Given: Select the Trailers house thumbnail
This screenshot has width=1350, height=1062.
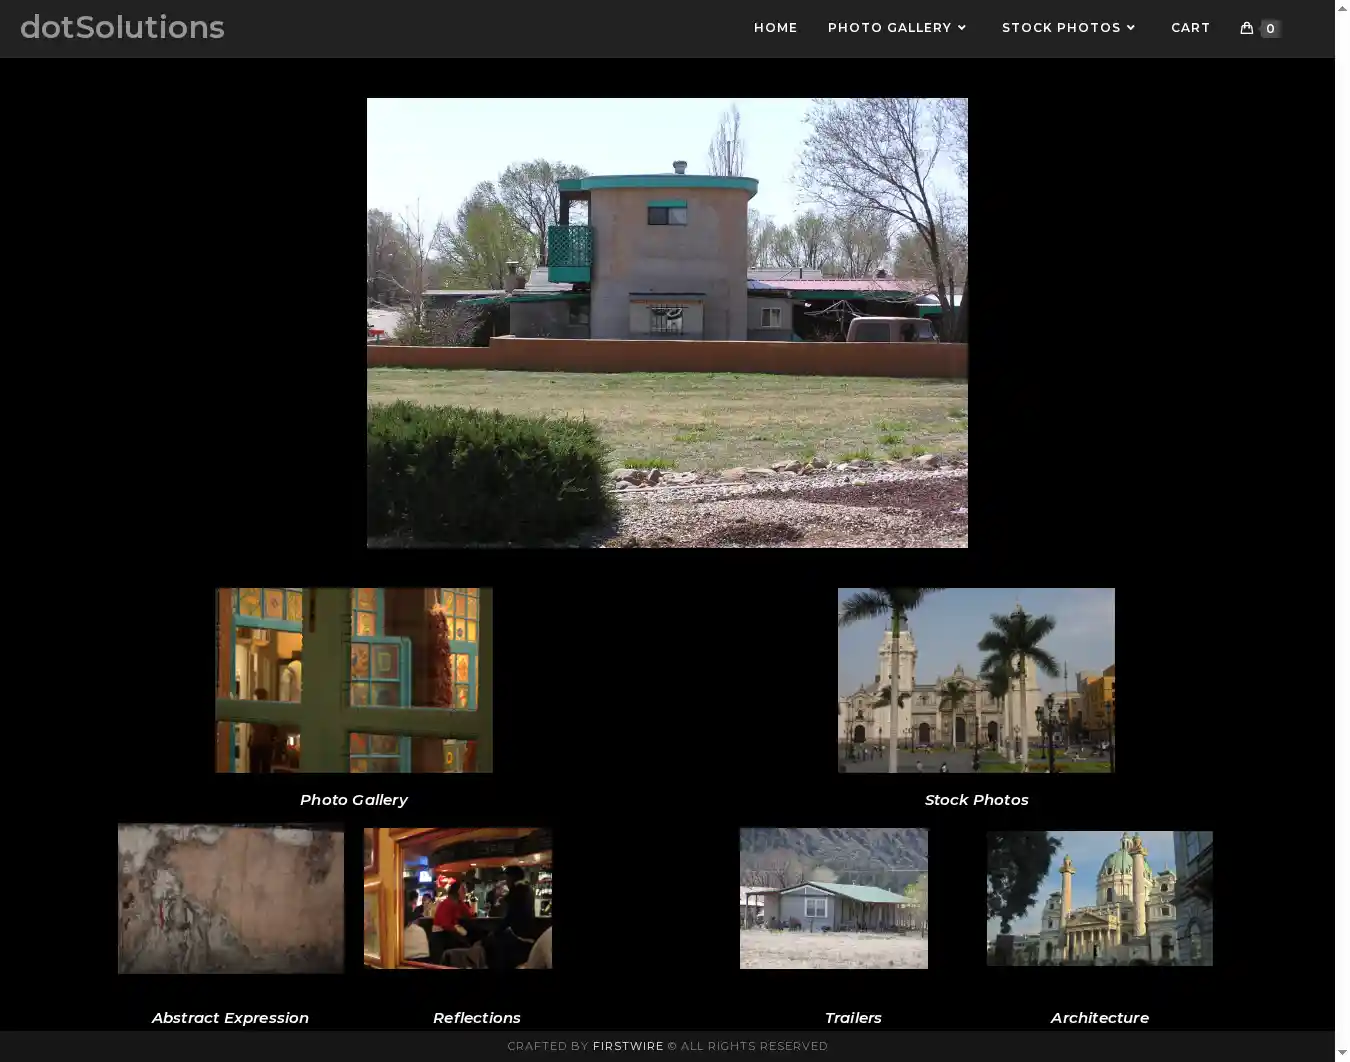Looking at the screenshot, I should [x=833, y=898].
